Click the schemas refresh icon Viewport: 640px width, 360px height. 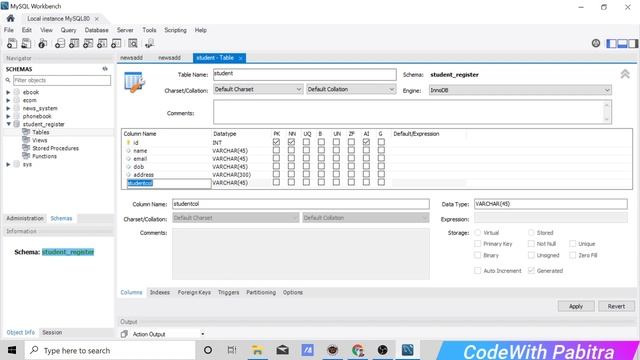[105, 69]
